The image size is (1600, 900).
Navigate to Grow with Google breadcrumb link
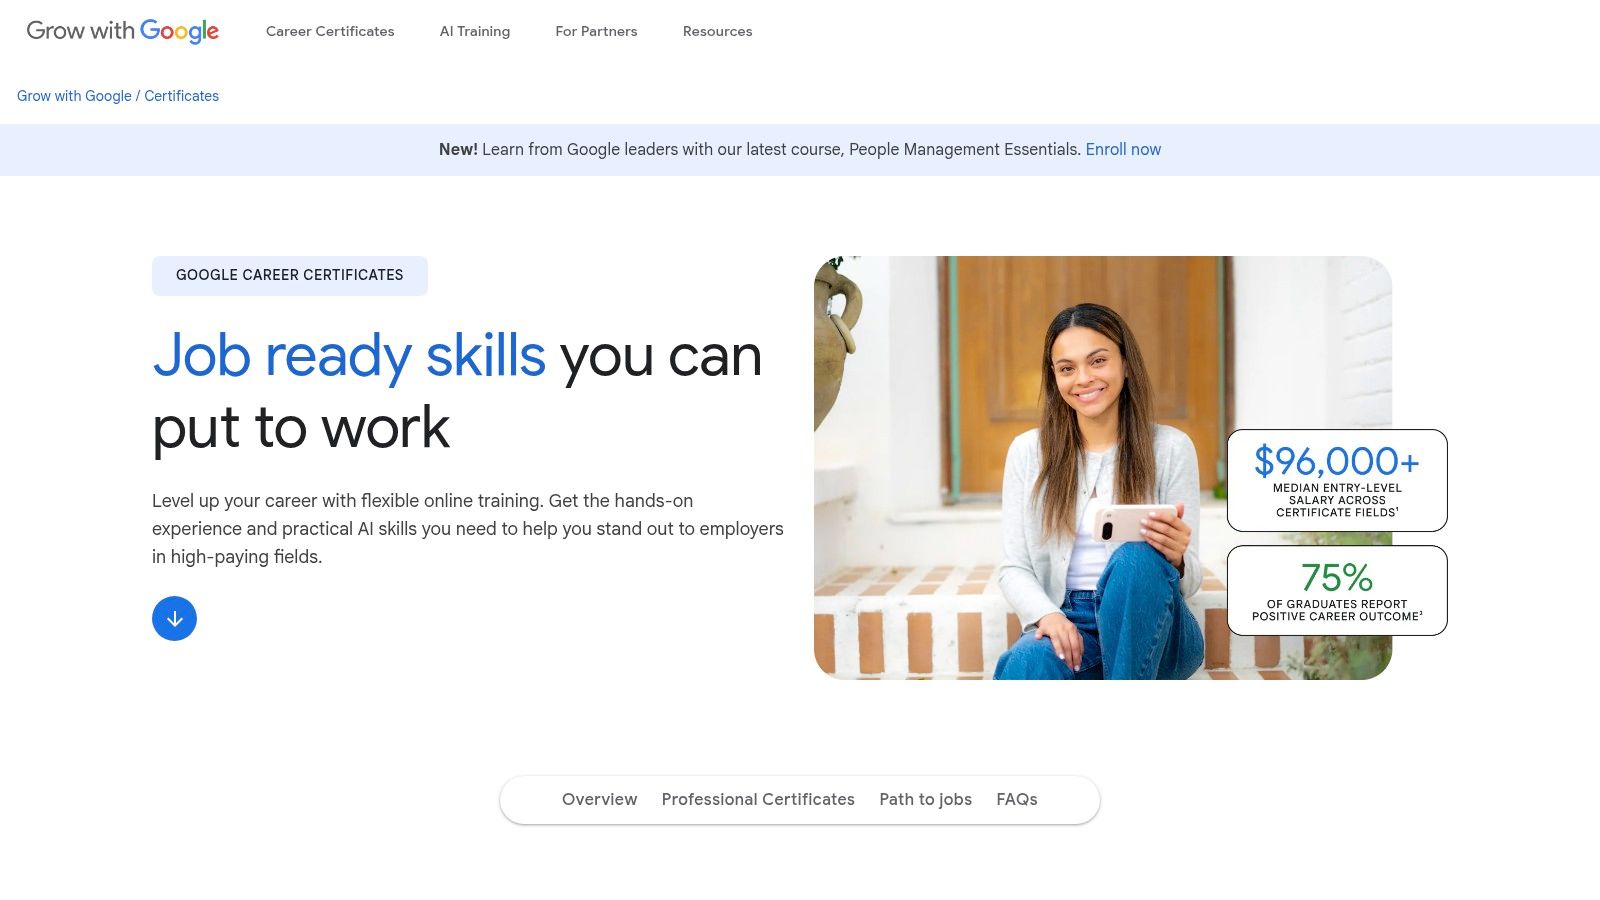(73, 96)
